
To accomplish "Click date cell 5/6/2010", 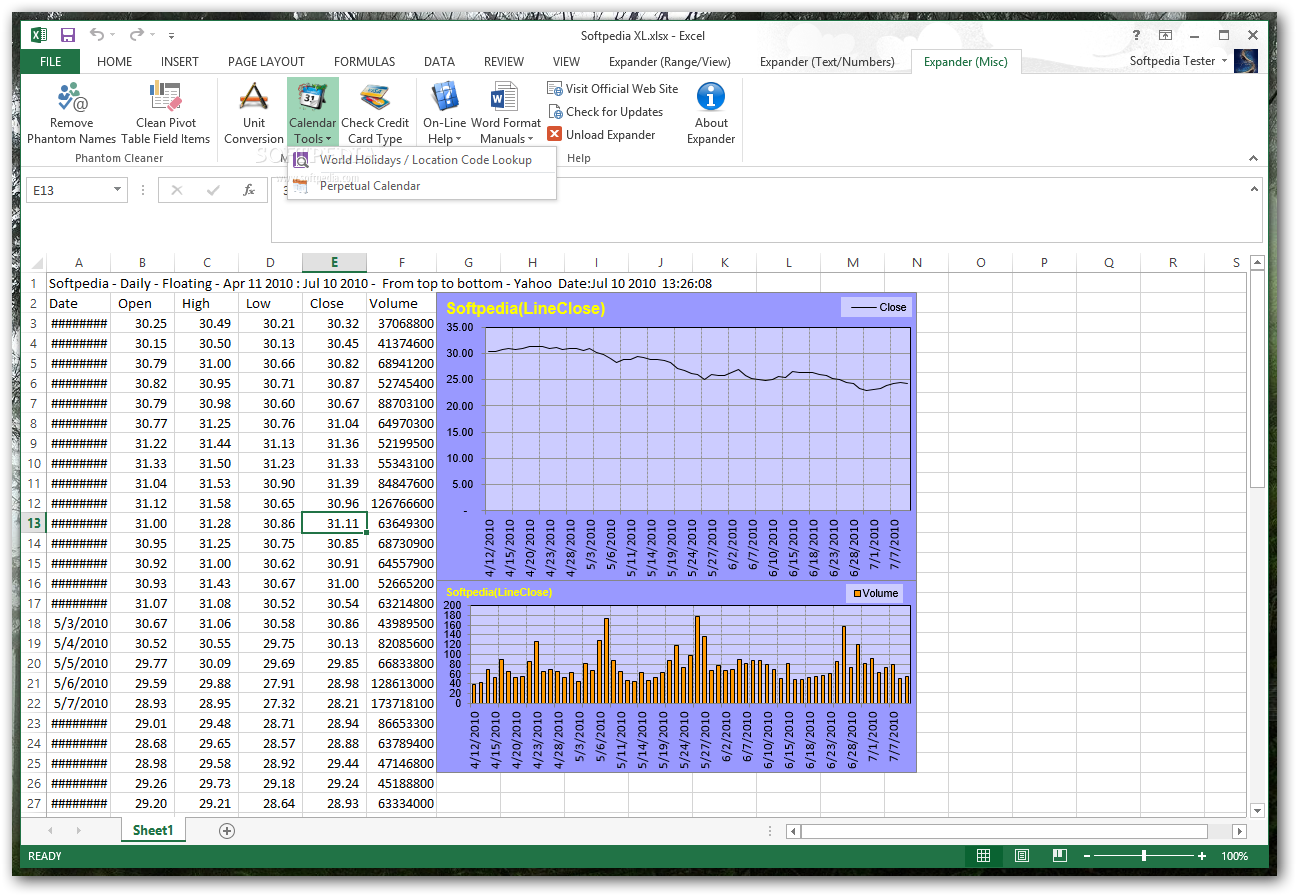I will (x=78, y=683).
